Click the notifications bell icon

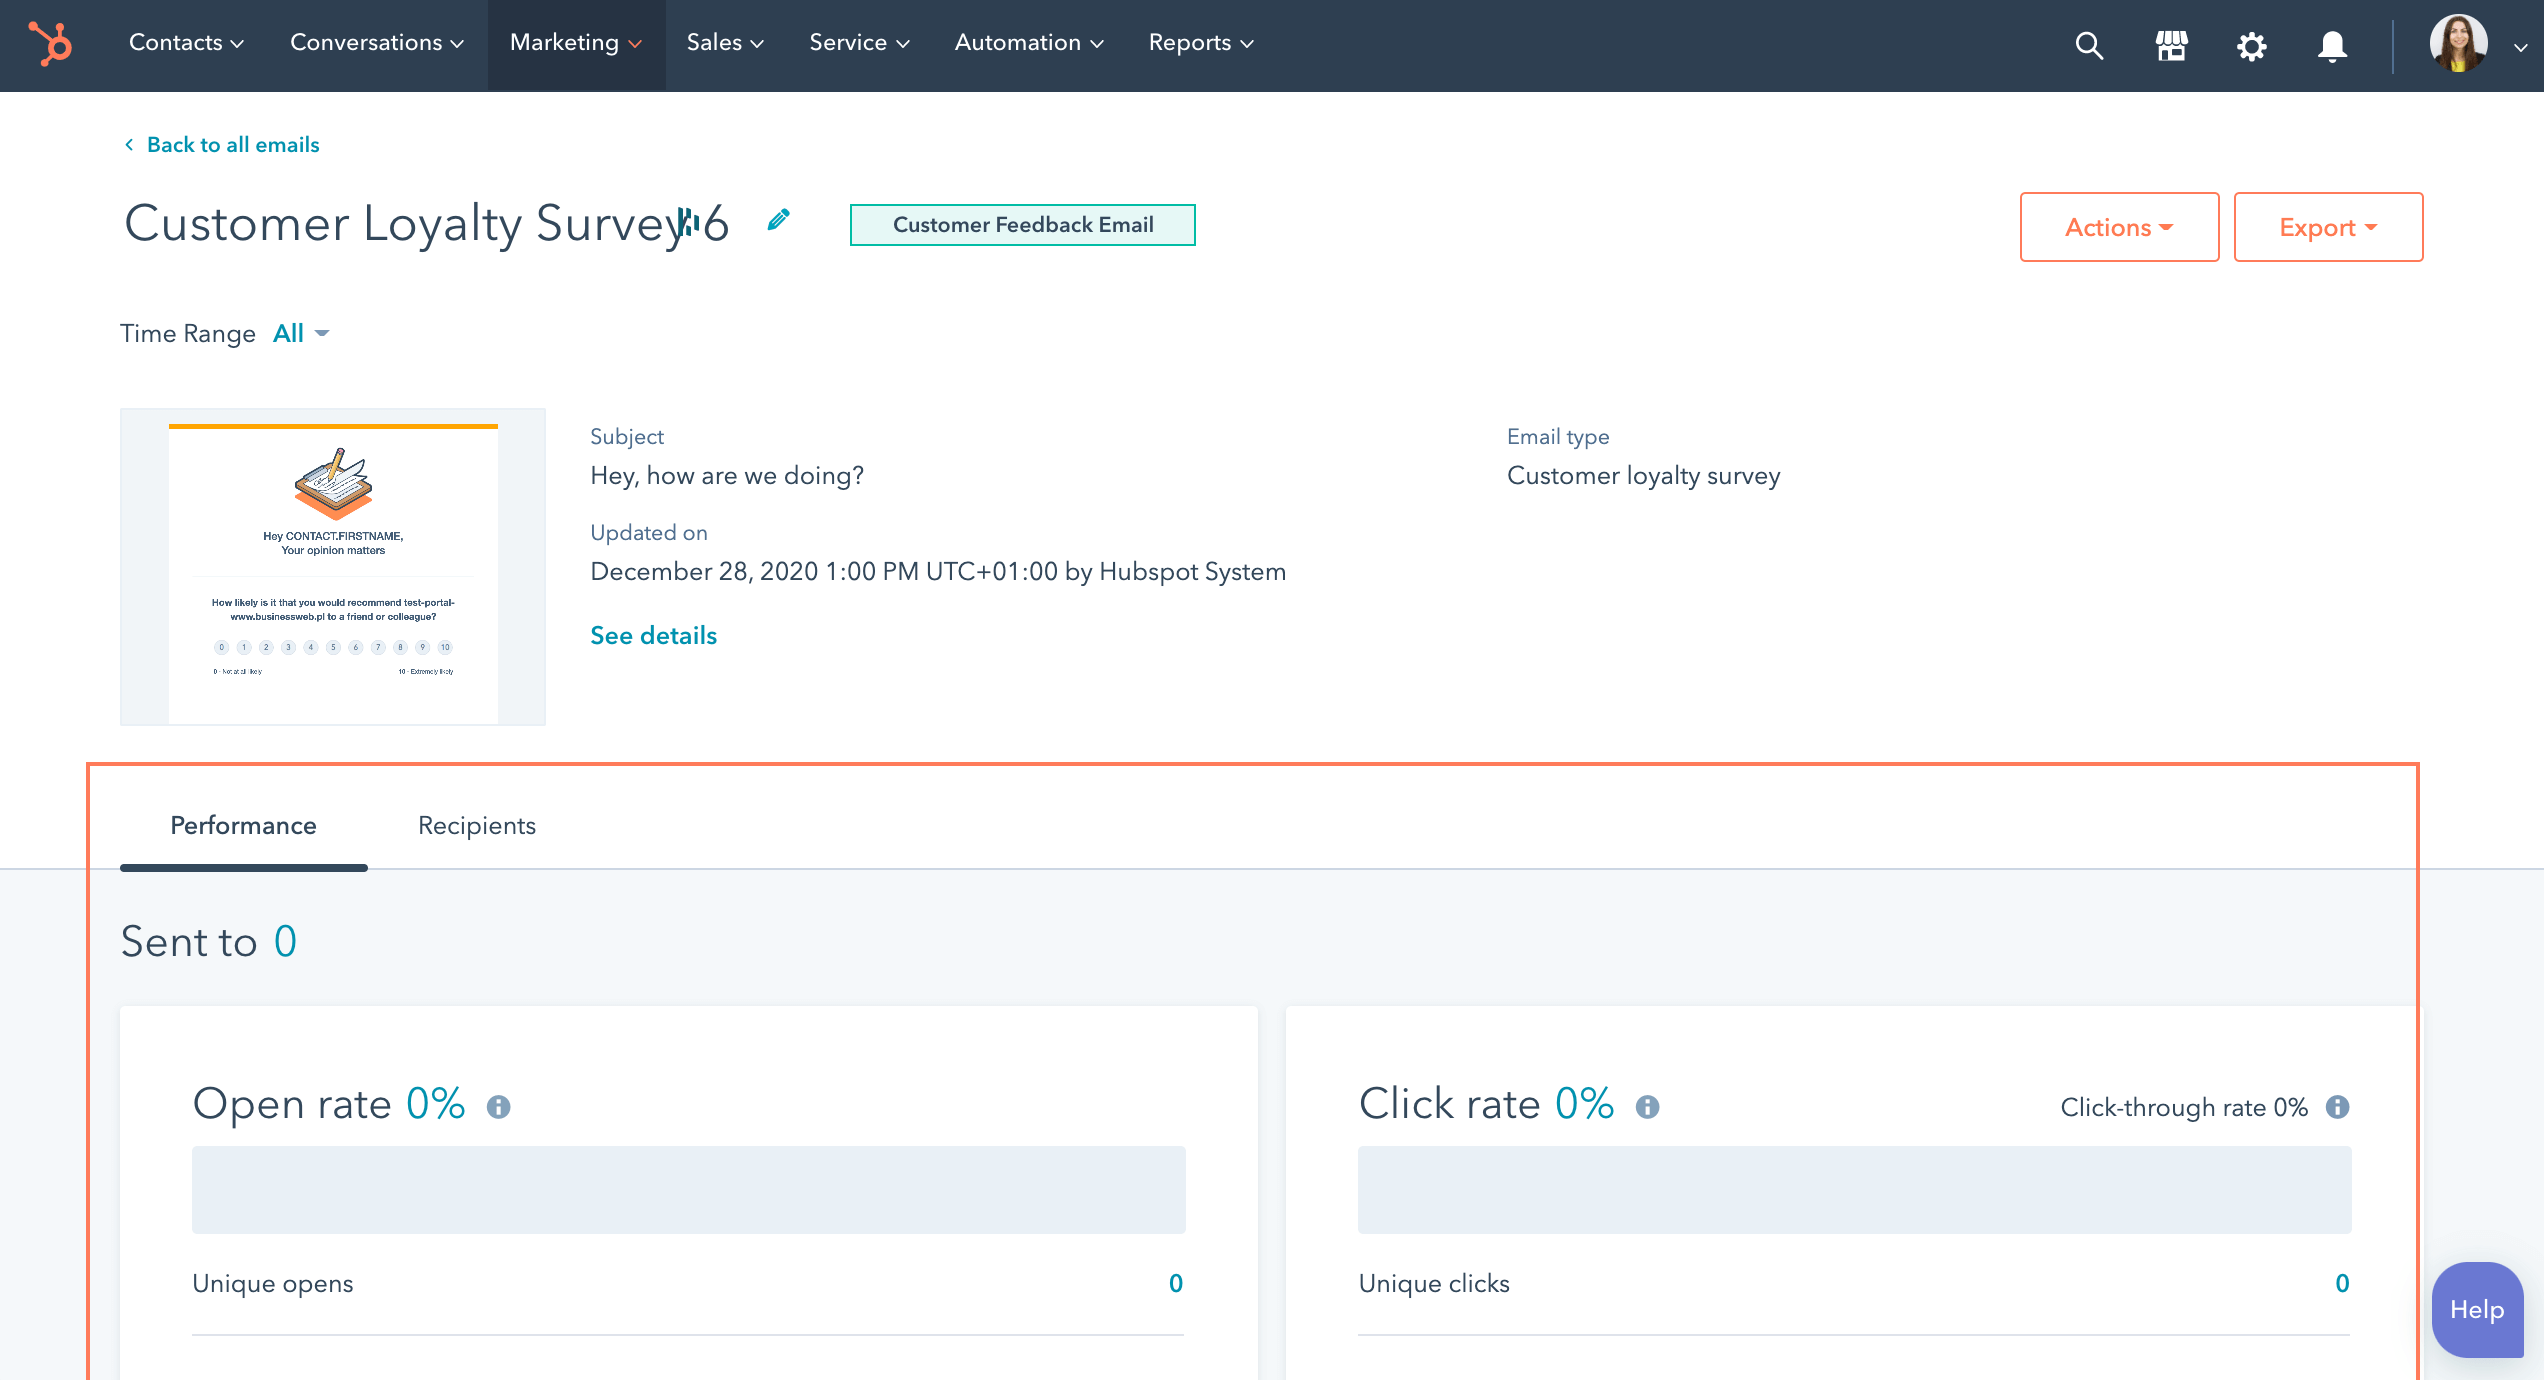[2330, 44]
